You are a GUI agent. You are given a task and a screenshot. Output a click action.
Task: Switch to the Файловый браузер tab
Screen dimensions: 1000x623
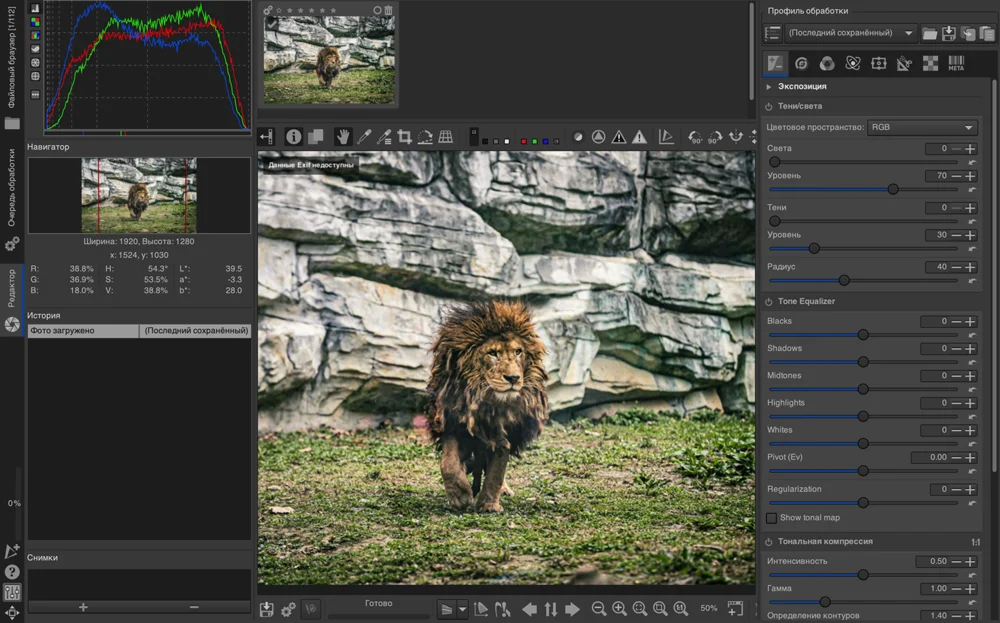pyautogui.click(x=11, y=67)
